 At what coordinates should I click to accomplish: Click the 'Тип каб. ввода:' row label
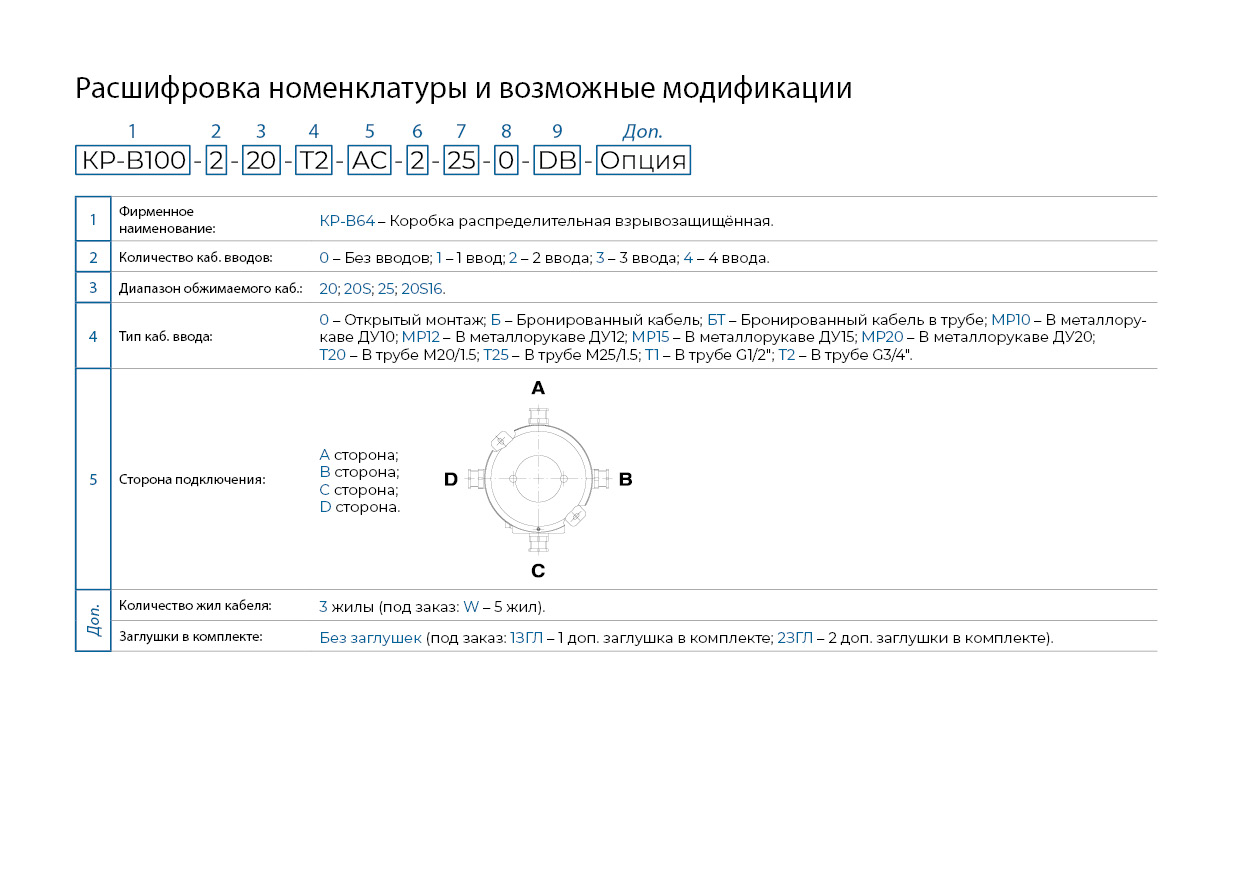coord(165,337)
